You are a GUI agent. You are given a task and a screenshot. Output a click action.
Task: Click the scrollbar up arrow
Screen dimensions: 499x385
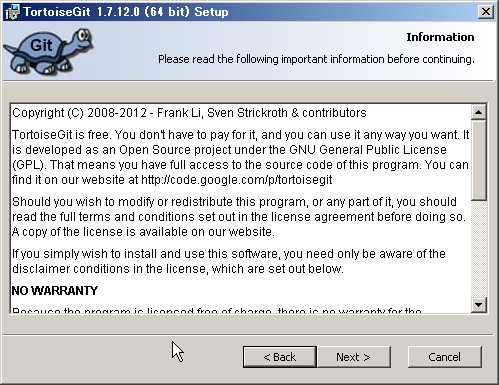pos(479,112)
